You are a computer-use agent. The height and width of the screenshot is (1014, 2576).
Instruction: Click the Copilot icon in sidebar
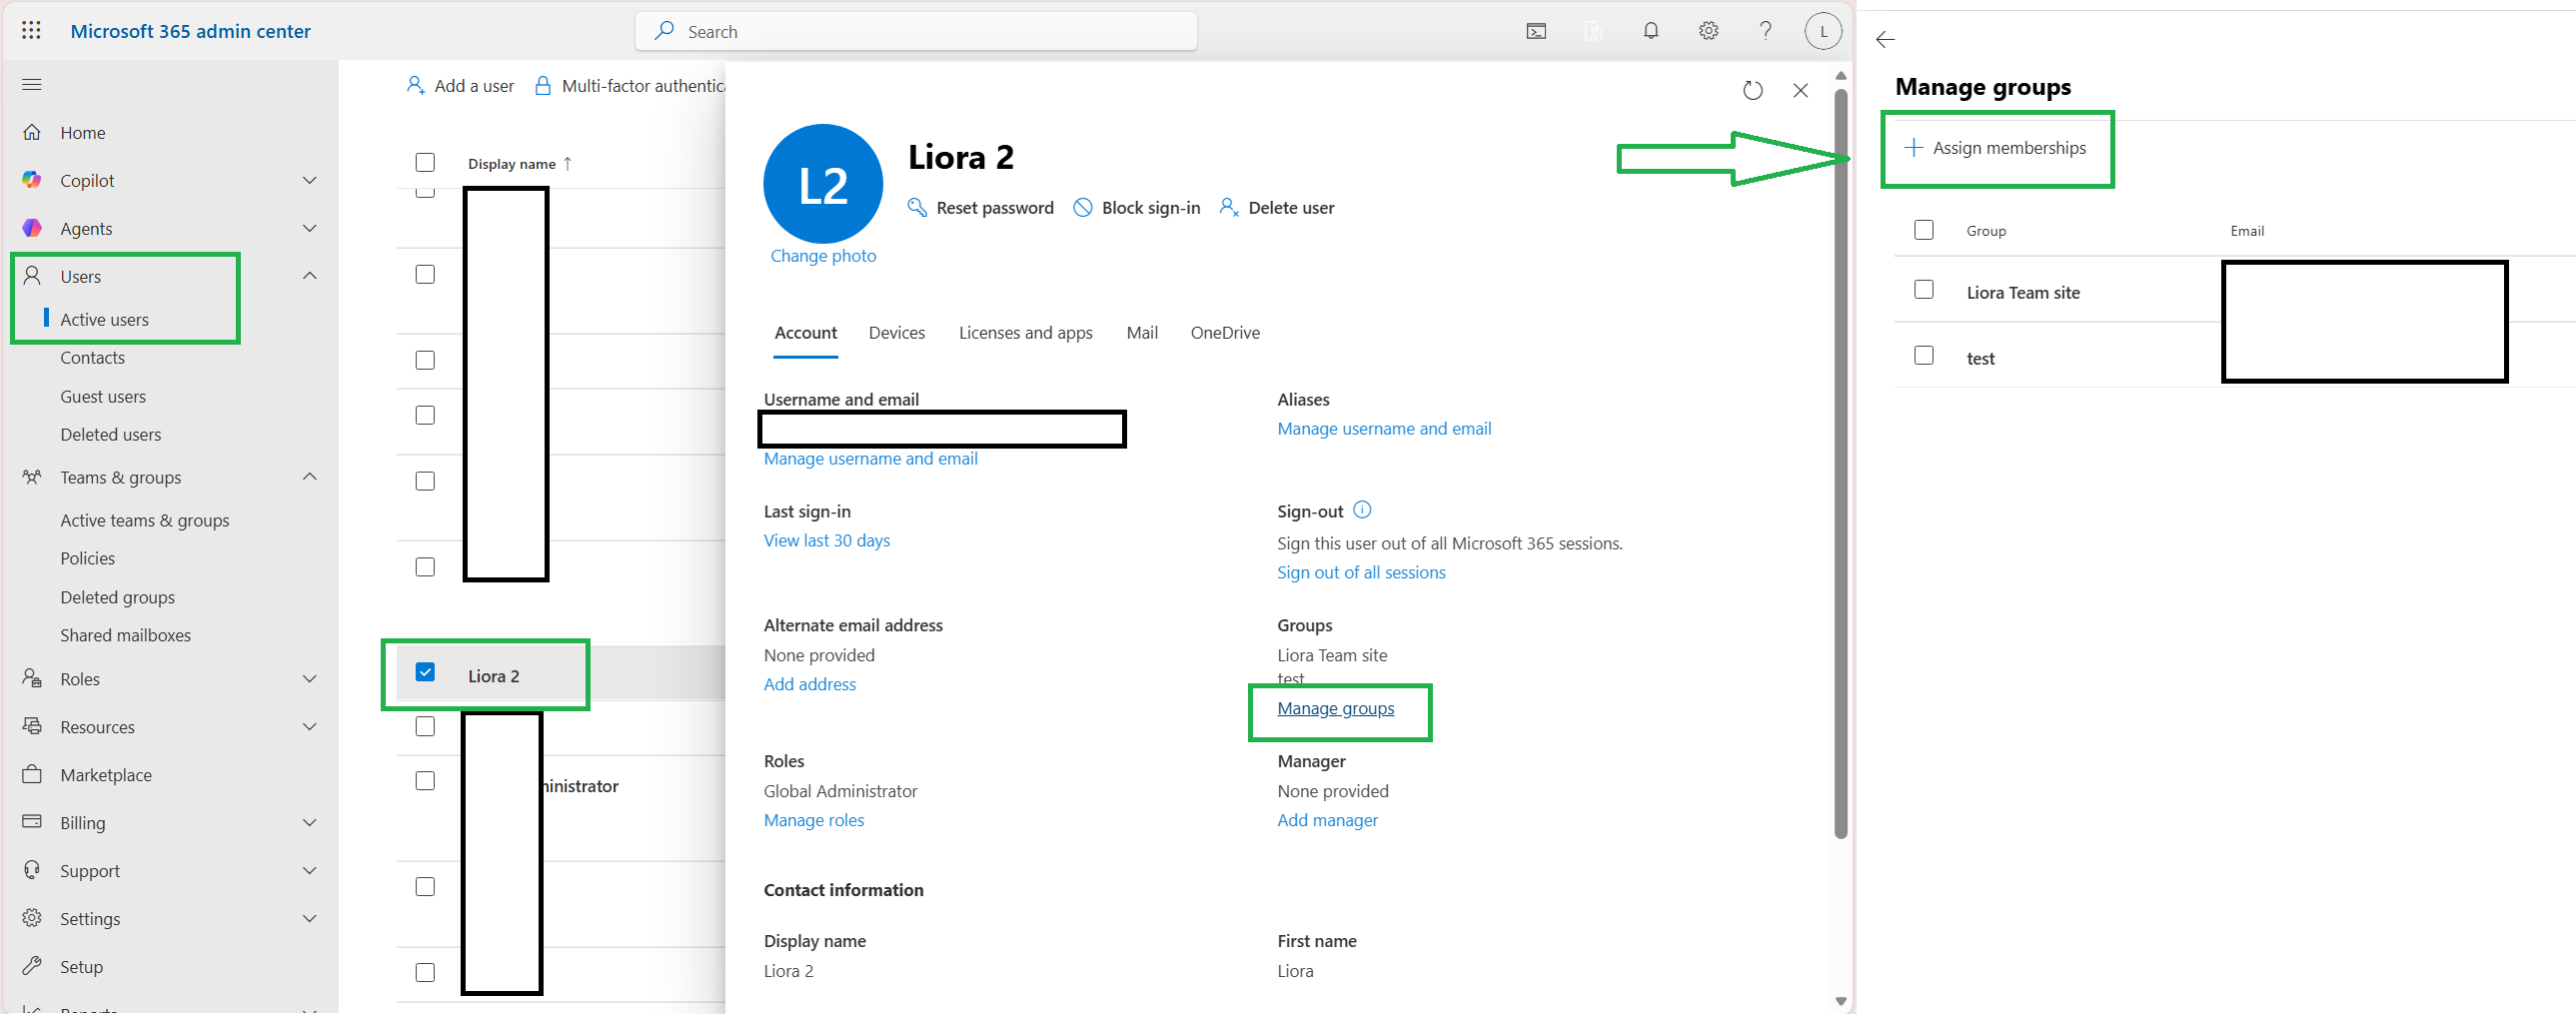[x=32, y=180]
